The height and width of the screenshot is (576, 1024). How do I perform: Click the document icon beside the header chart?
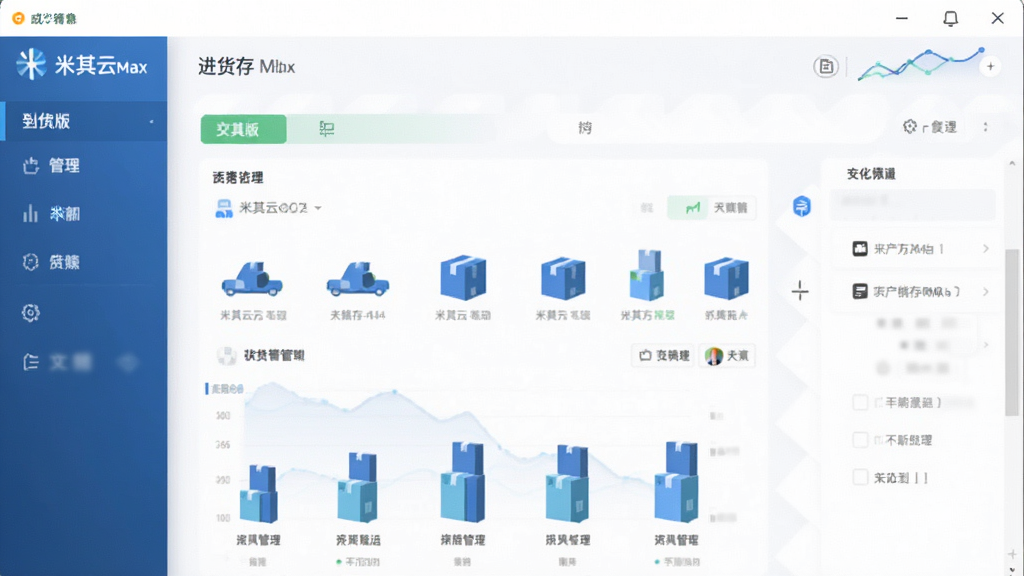coord(825,67)
